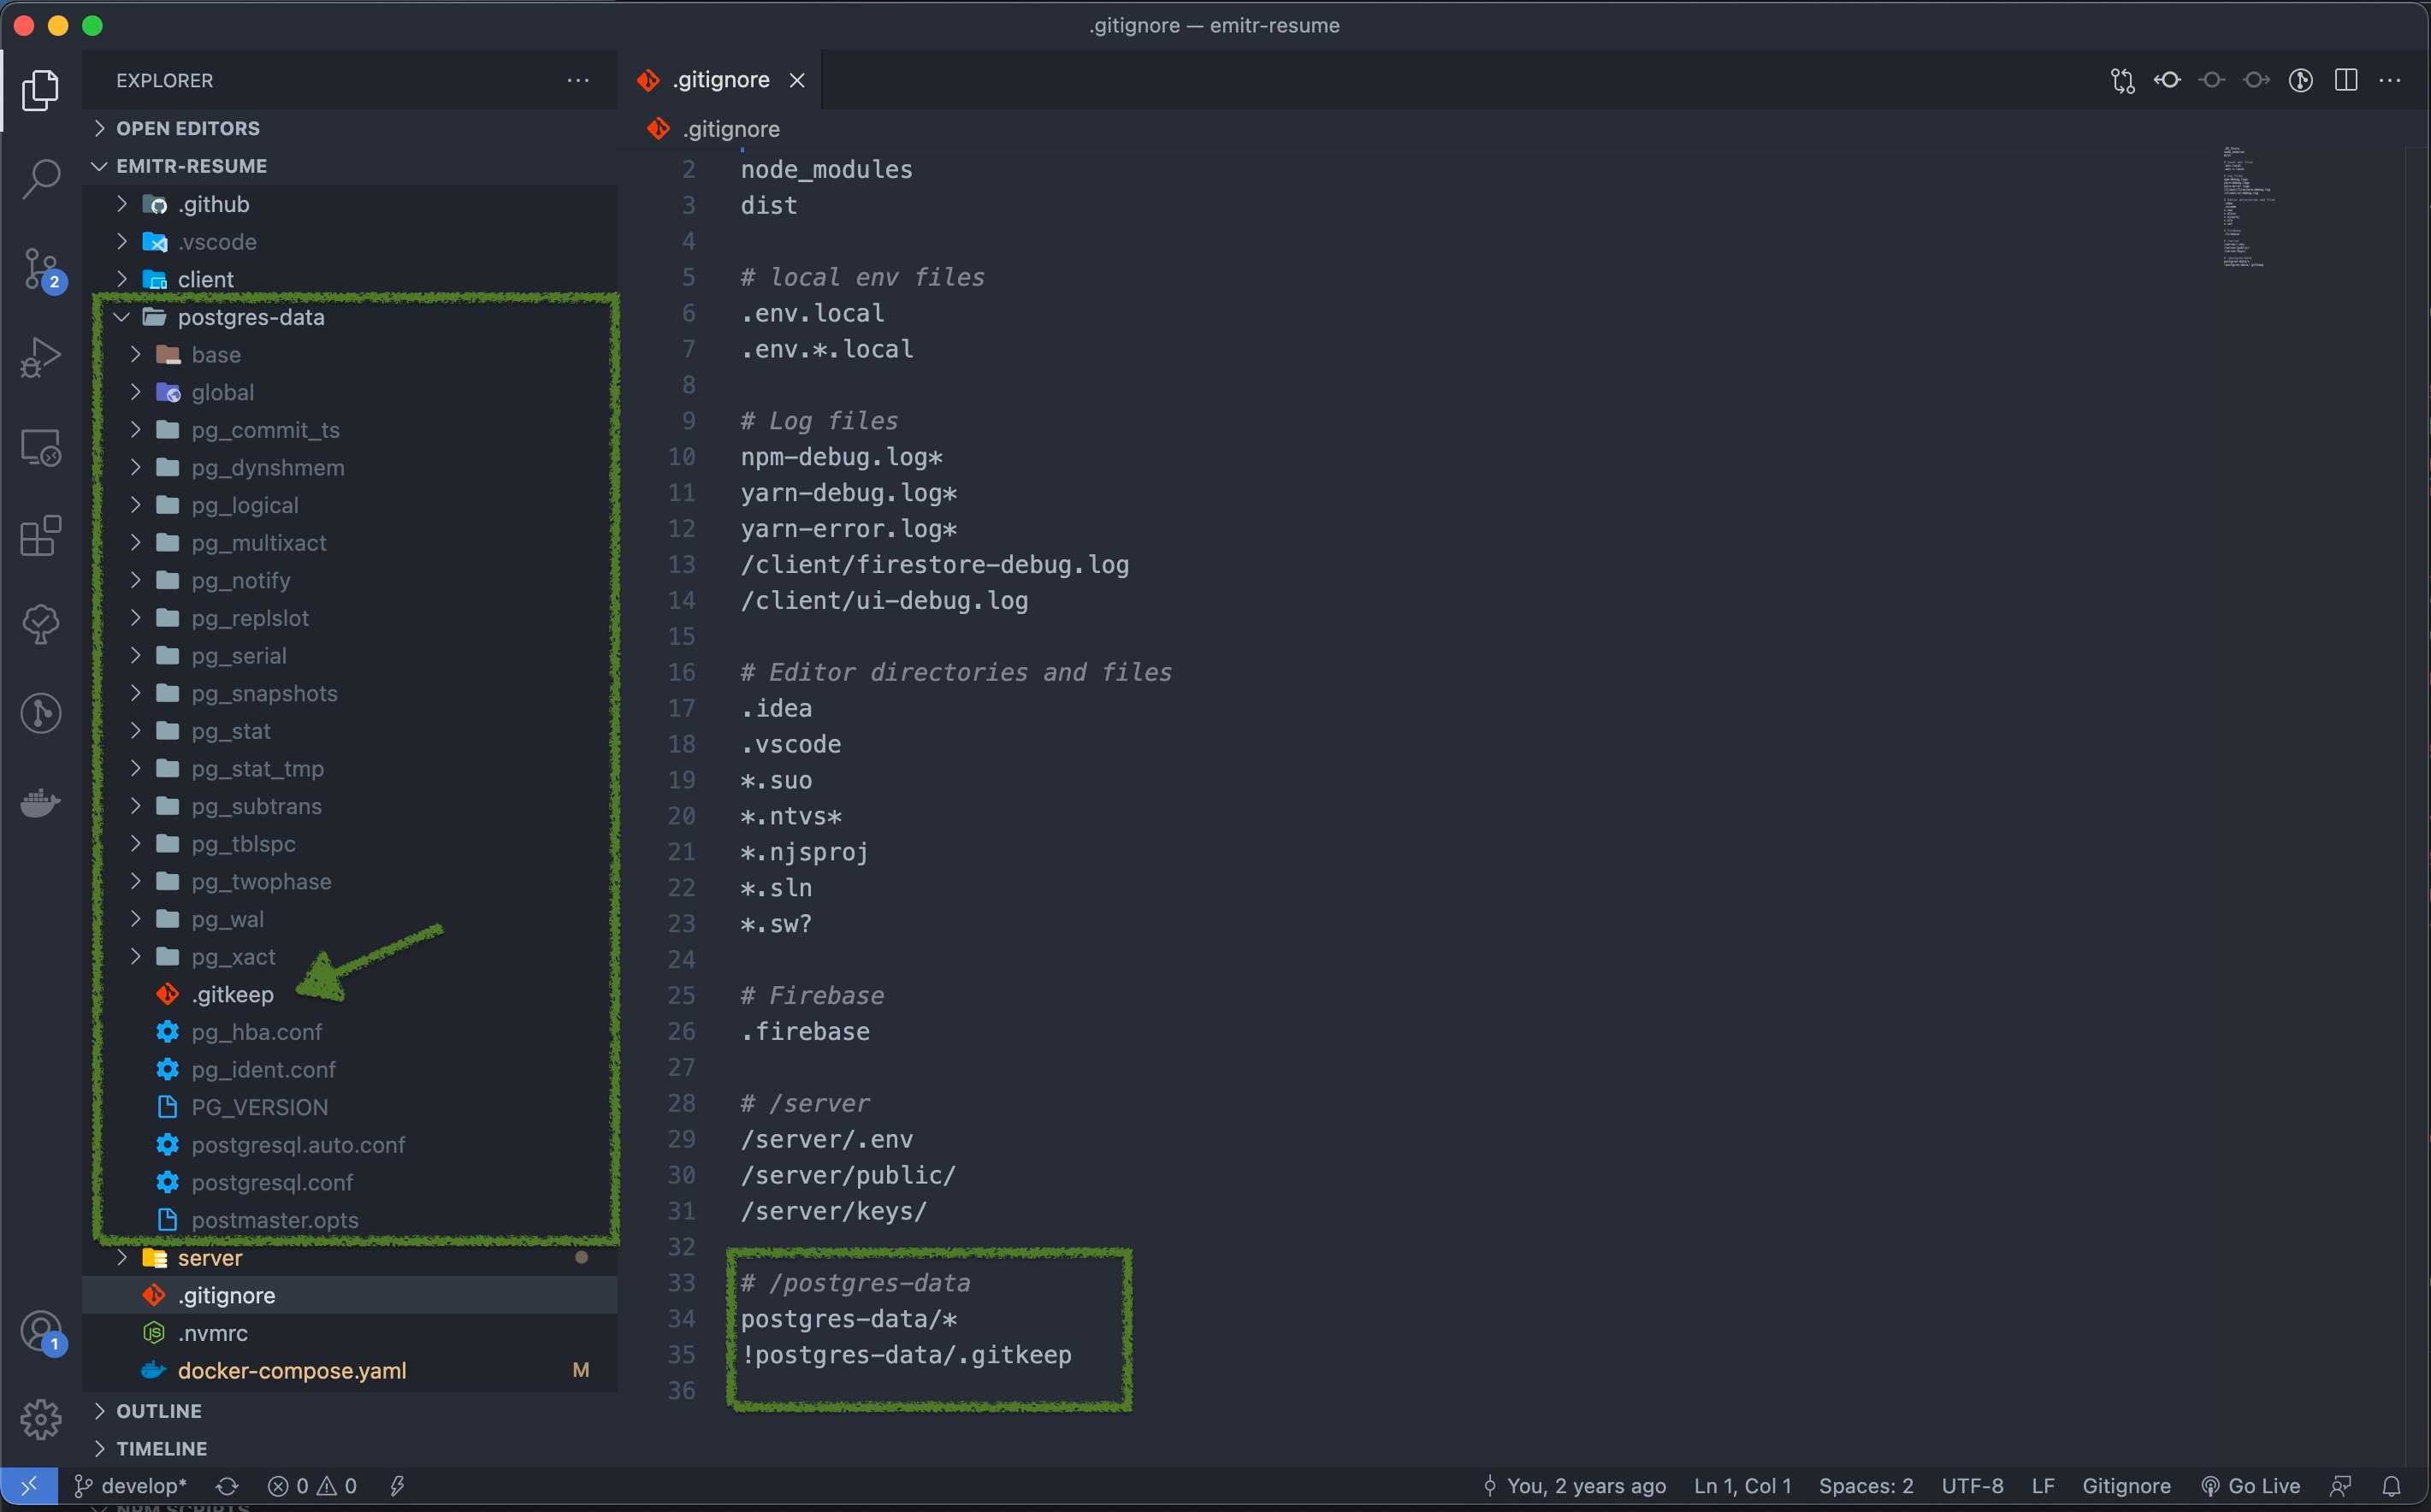Open the Search view
Viewport: 2431px width, 1512px height.
click(42, 178)
